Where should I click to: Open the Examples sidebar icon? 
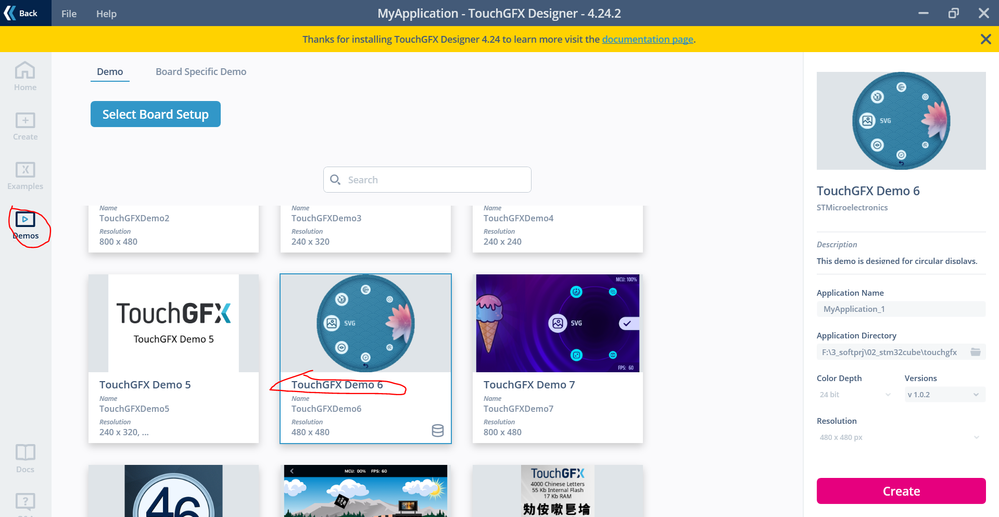25,175
